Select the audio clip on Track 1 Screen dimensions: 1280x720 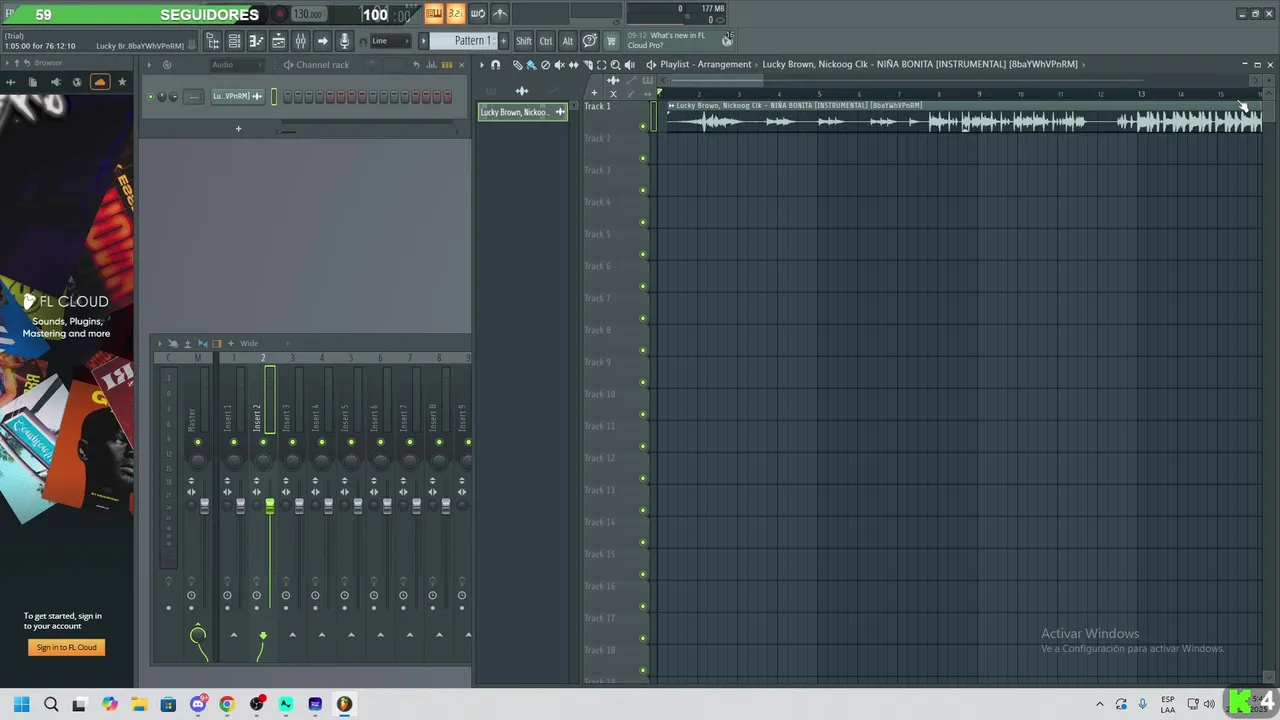(965, 118)
